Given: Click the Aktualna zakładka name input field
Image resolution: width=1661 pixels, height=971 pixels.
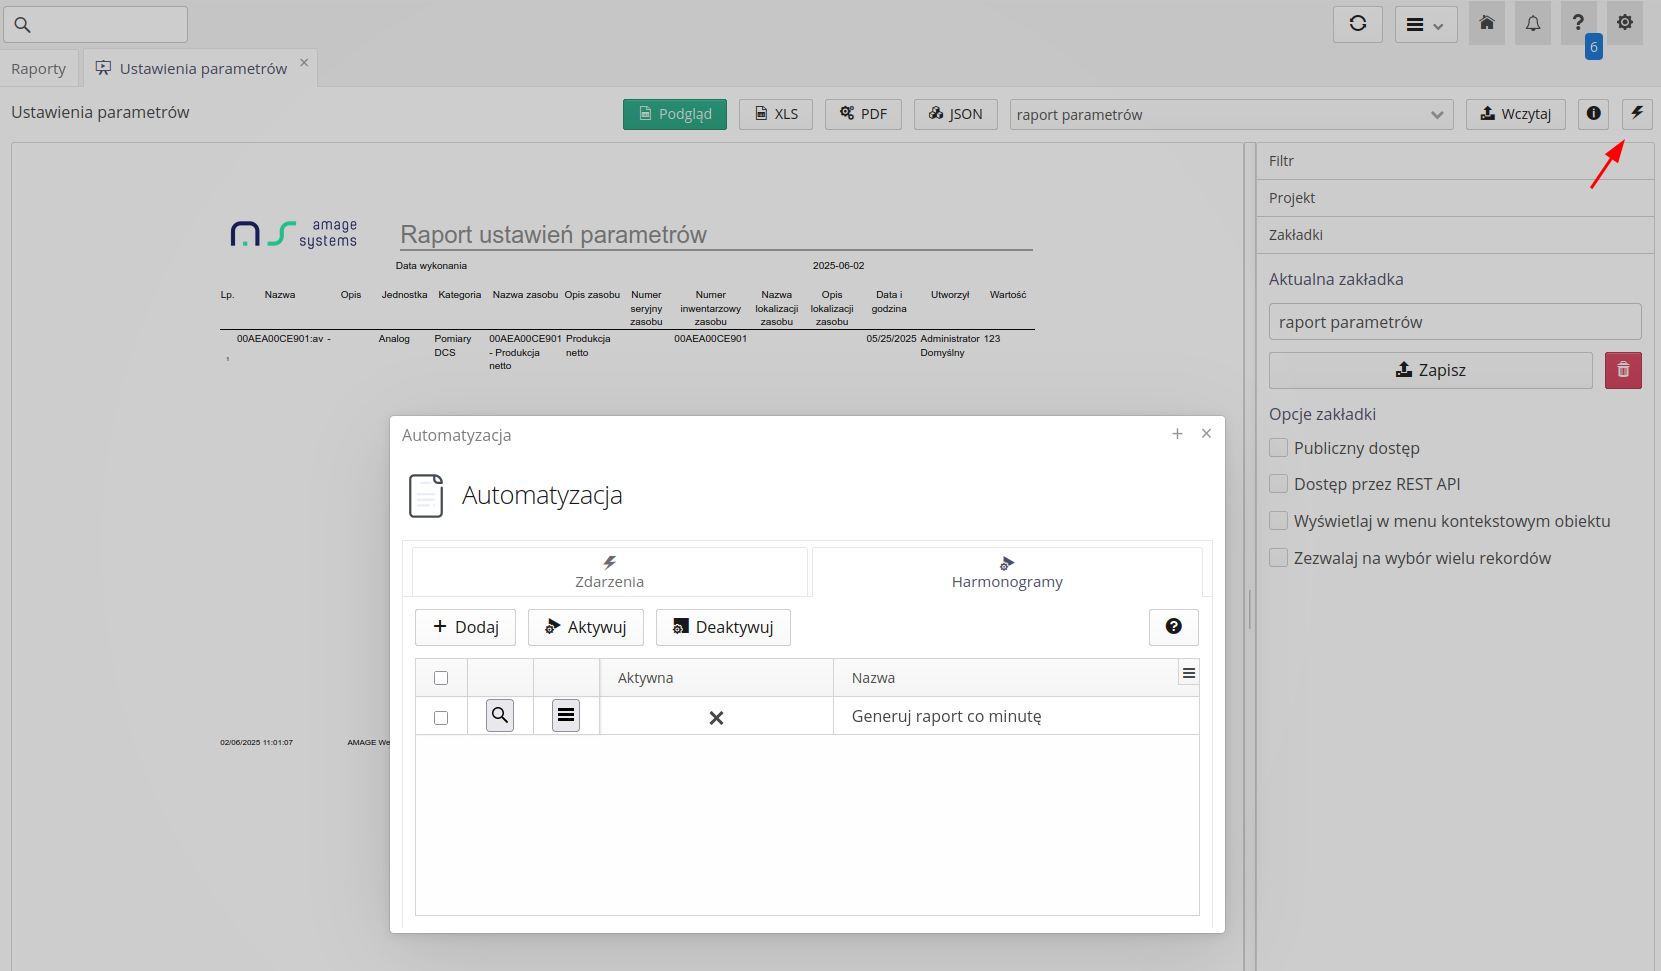Looking at the screenshot, I should tap(1454, 322).
